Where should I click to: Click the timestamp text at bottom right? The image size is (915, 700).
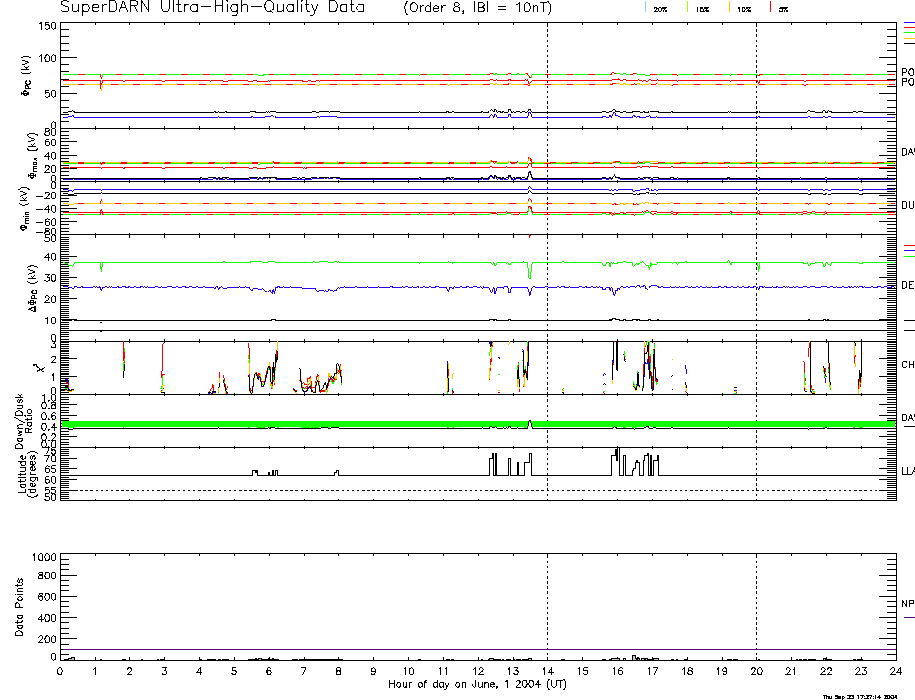867,696
